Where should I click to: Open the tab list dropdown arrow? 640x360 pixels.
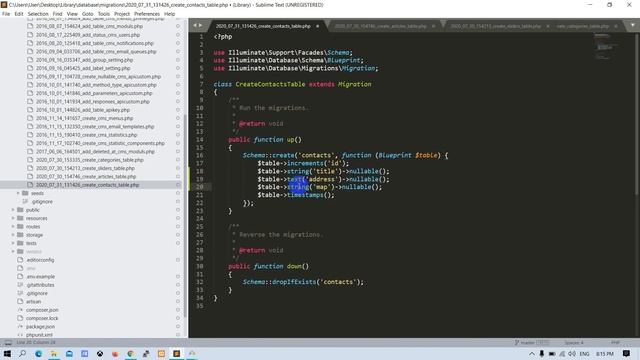632,25
